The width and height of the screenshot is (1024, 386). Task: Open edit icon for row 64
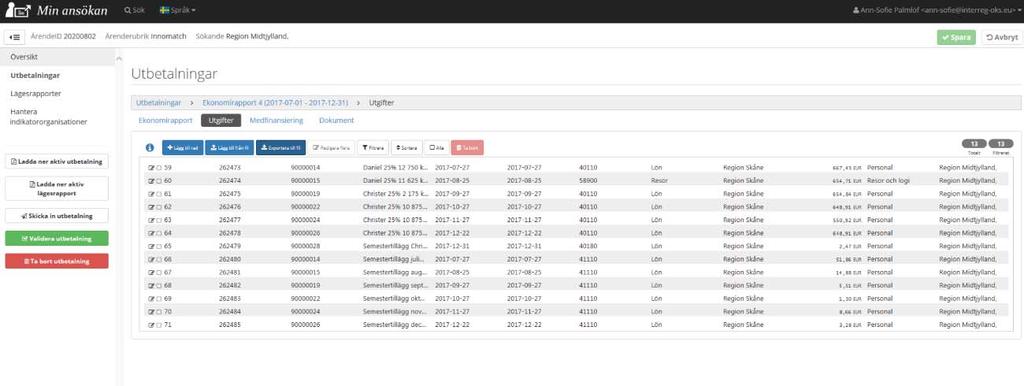click(x=152, y=233)
